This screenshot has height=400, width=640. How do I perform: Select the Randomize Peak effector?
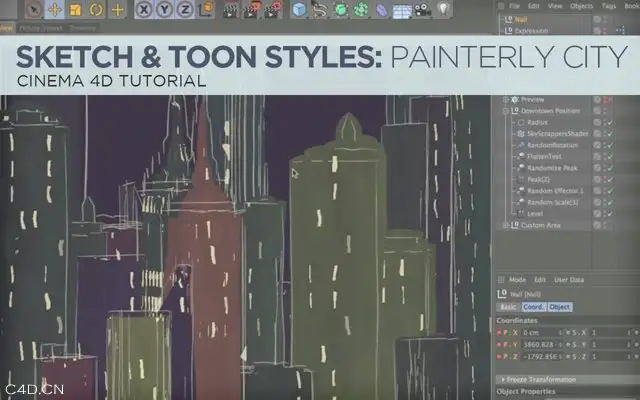552,168
